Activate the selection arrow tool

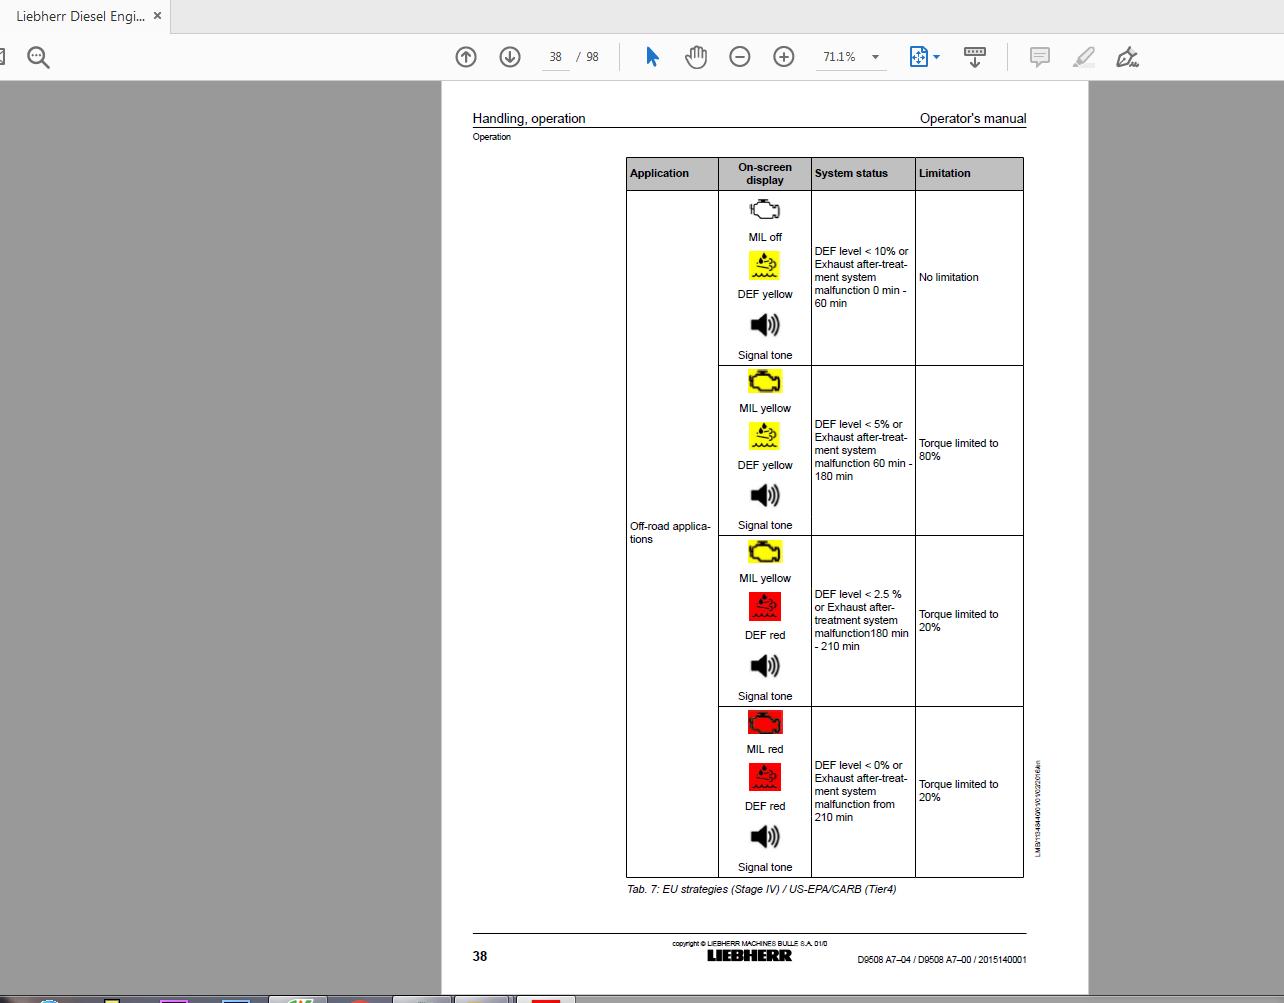coord(651,57)
